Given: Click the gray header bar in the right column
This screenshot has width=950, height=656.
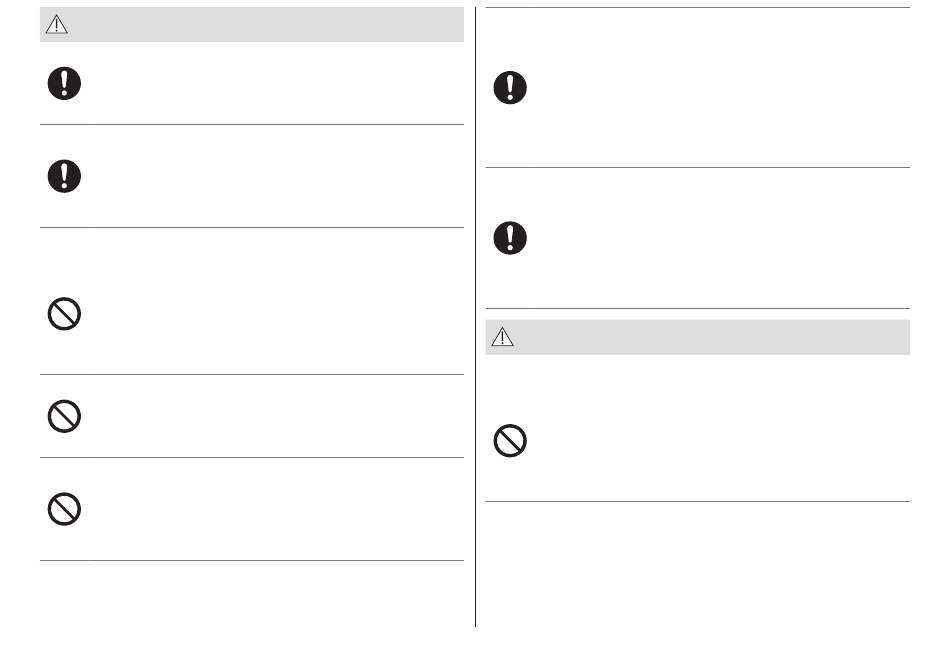Looking at the screenshot, I should 697,337.
